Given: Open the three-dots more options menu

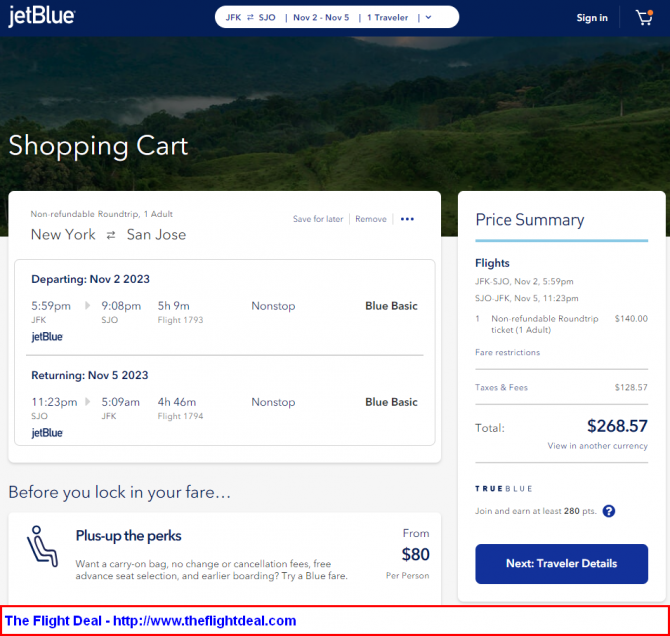Looking at the screenshot, I should [x=407, y=219].
